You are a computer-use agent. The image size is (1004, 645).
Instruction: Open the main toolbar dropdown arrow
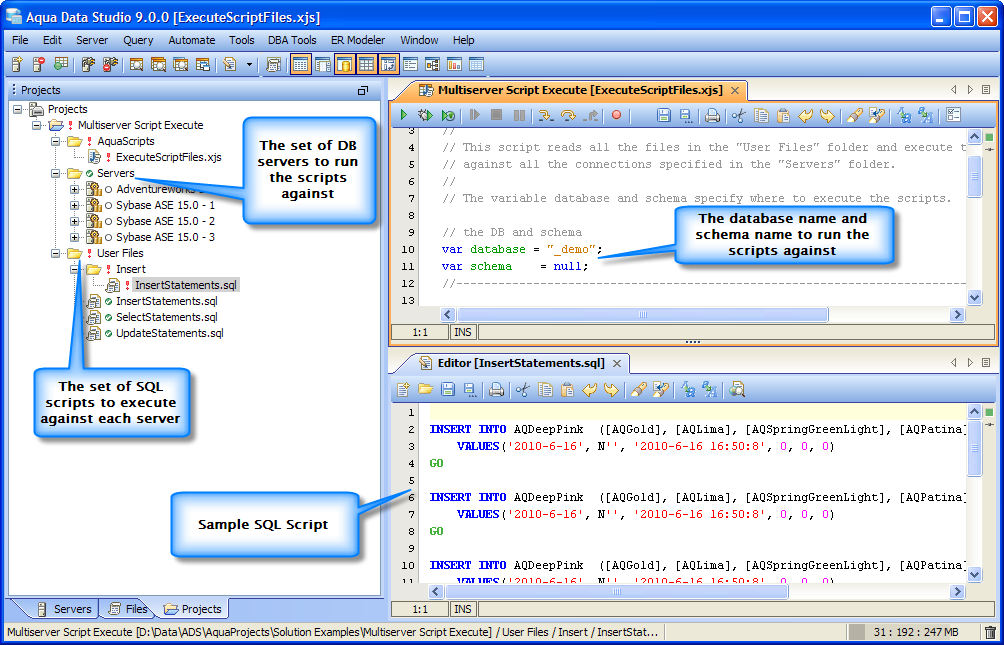249,64
